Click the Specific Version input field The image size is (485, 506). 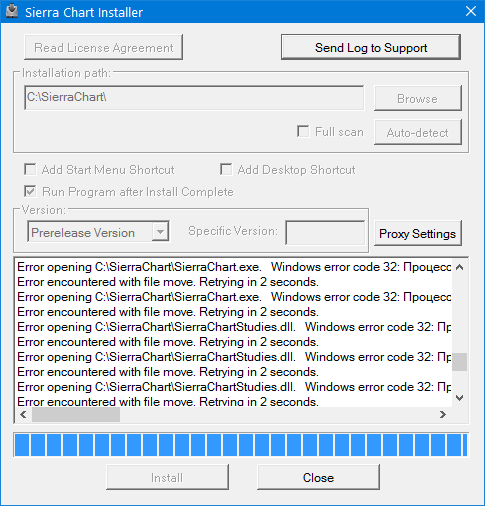tap(325, 232)
